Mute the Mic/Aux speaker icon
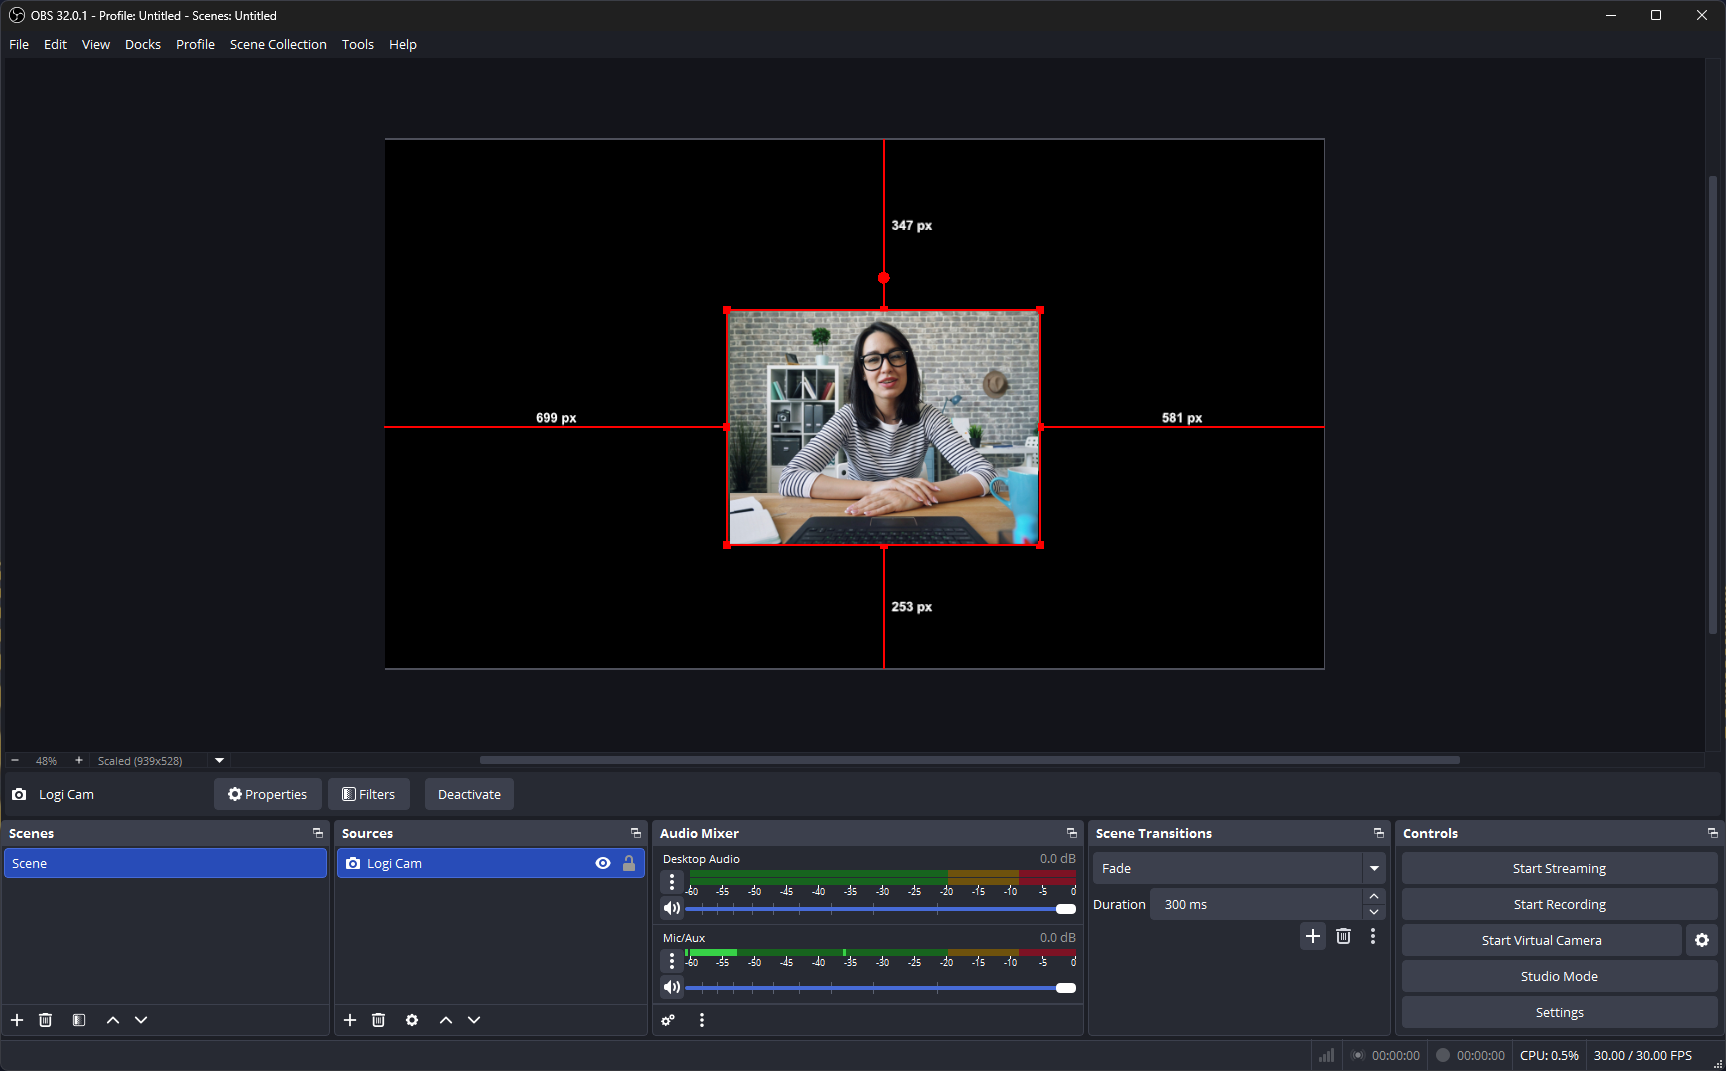This screenshot has width=1726, height=1071. [x=671, y=987]
